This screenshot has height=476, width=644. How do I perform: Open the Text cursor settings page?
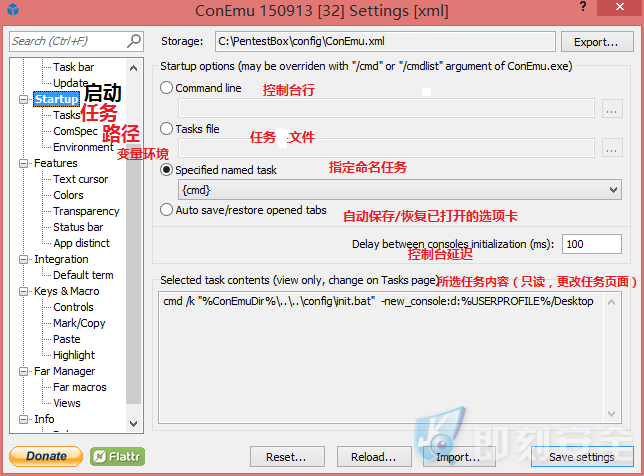point(80,179)
